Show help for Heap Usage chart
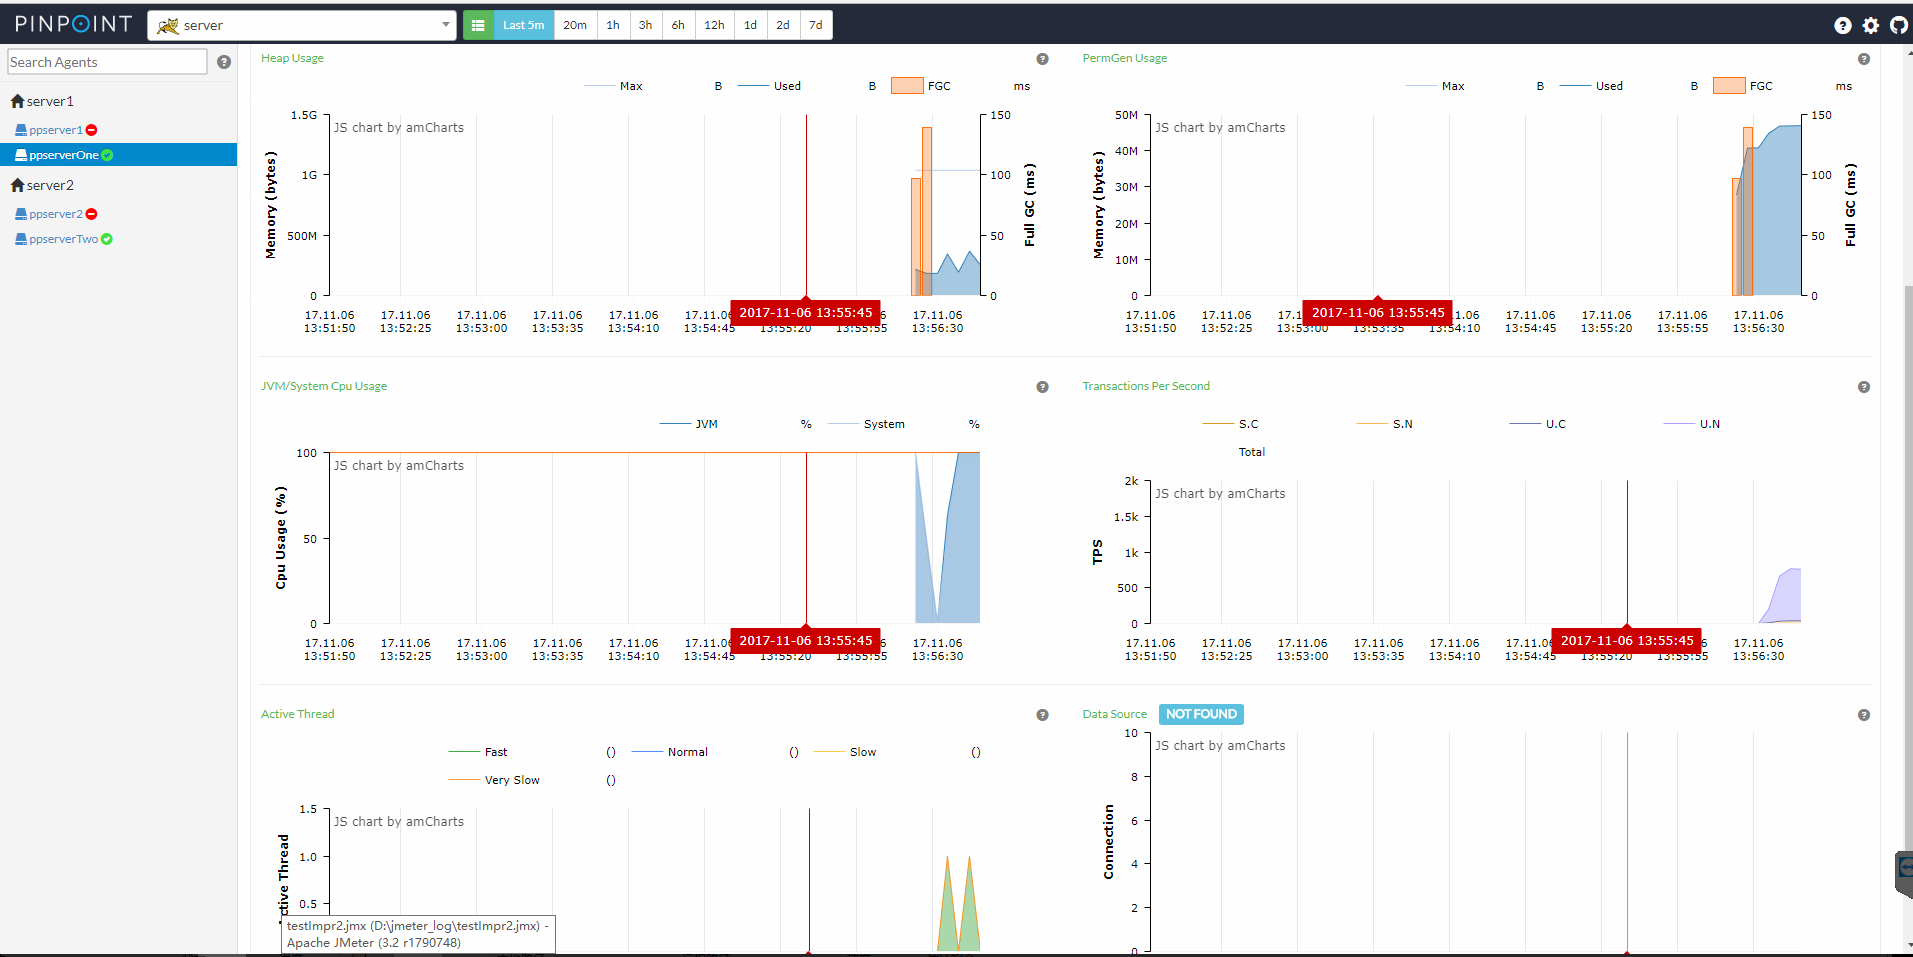This screenshot has height=957, width=1913. [1042, 59]
